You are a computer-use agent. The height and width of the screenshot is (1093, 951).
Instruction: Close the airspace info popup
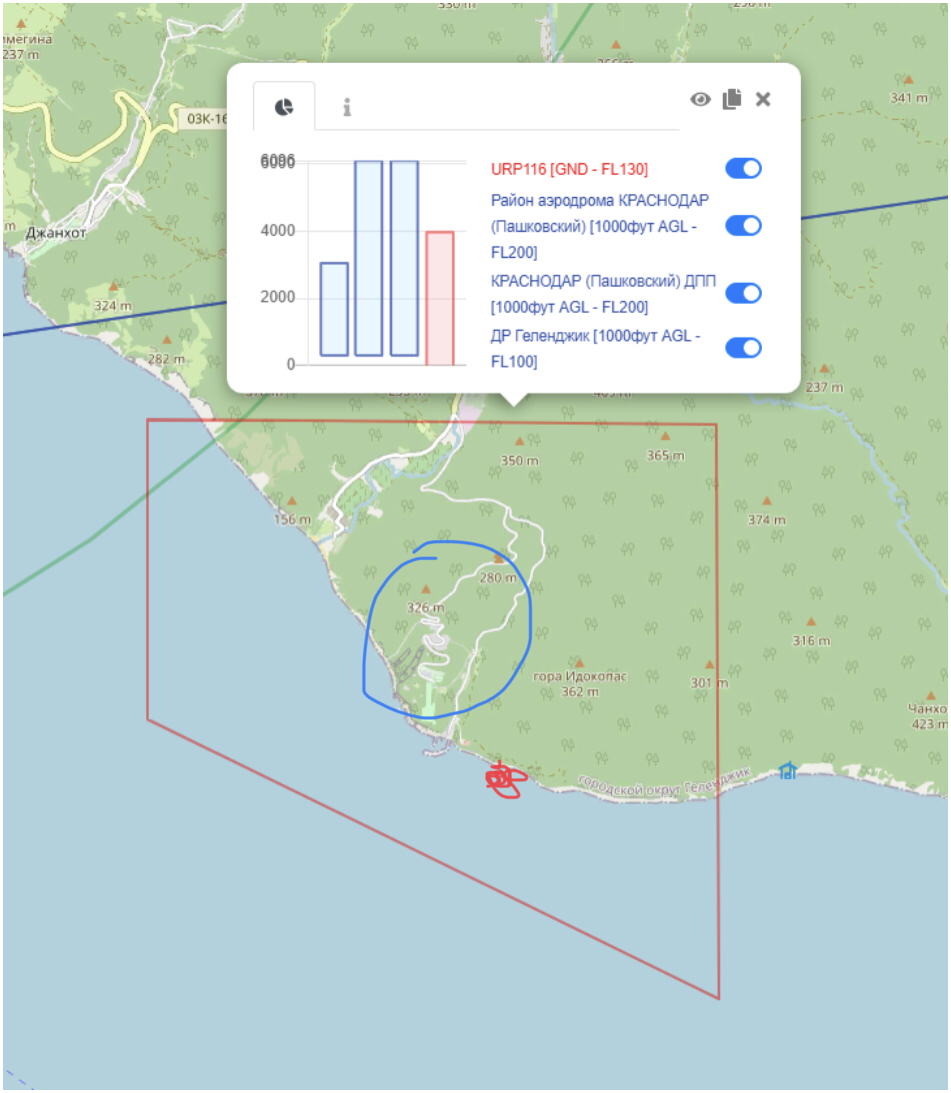click(x=763, y=99)
